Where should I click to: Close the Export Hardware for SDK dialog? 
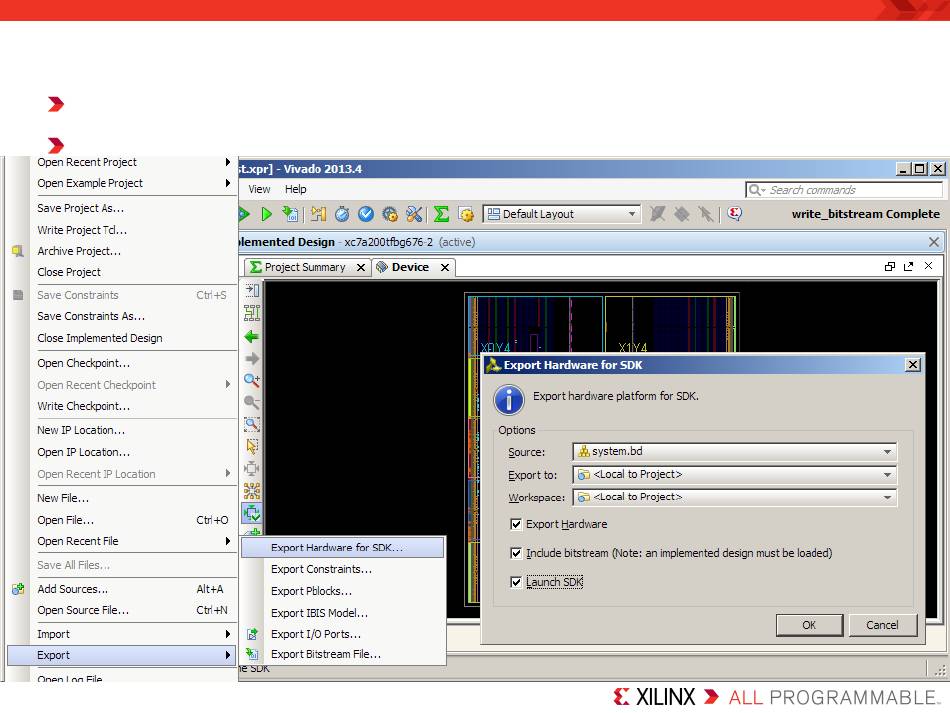tap(912, 365)
